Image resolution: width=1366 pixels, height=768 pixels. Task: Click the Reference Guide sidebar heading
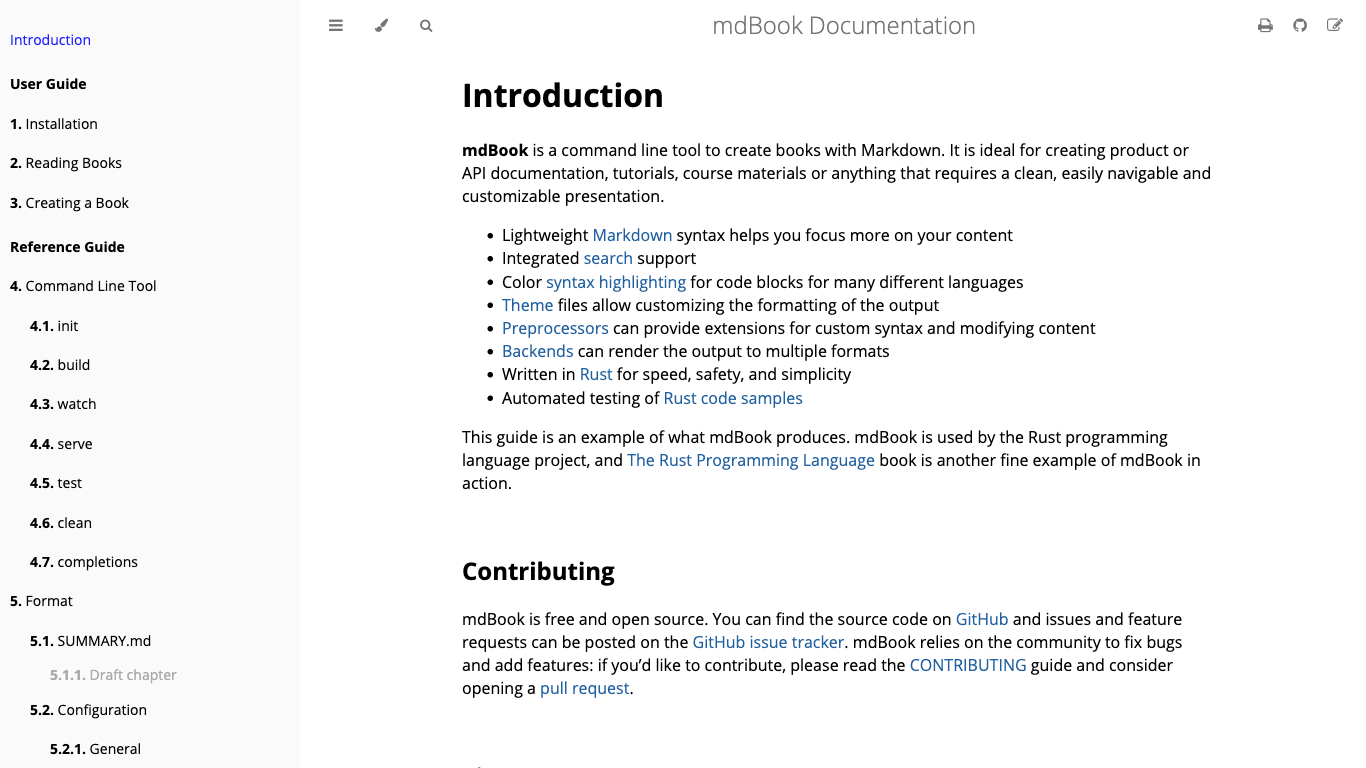click(x=67, y=247)
